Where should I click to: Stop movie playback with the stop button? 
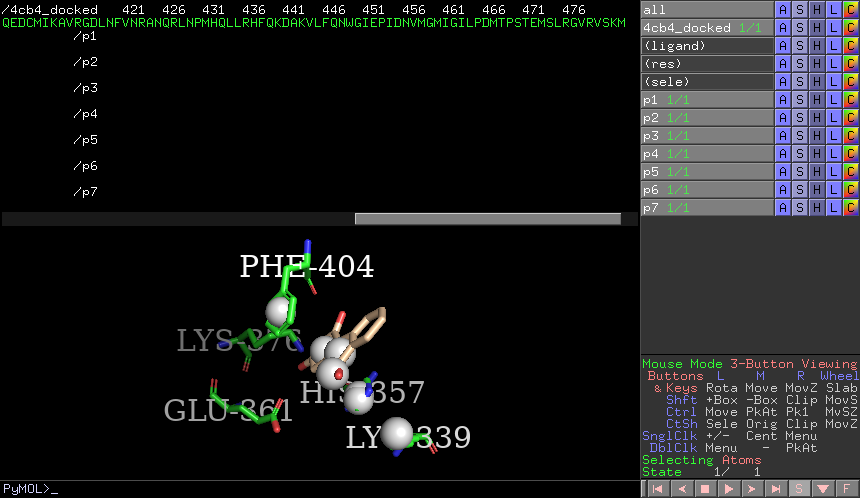click(x=703, y=489)
